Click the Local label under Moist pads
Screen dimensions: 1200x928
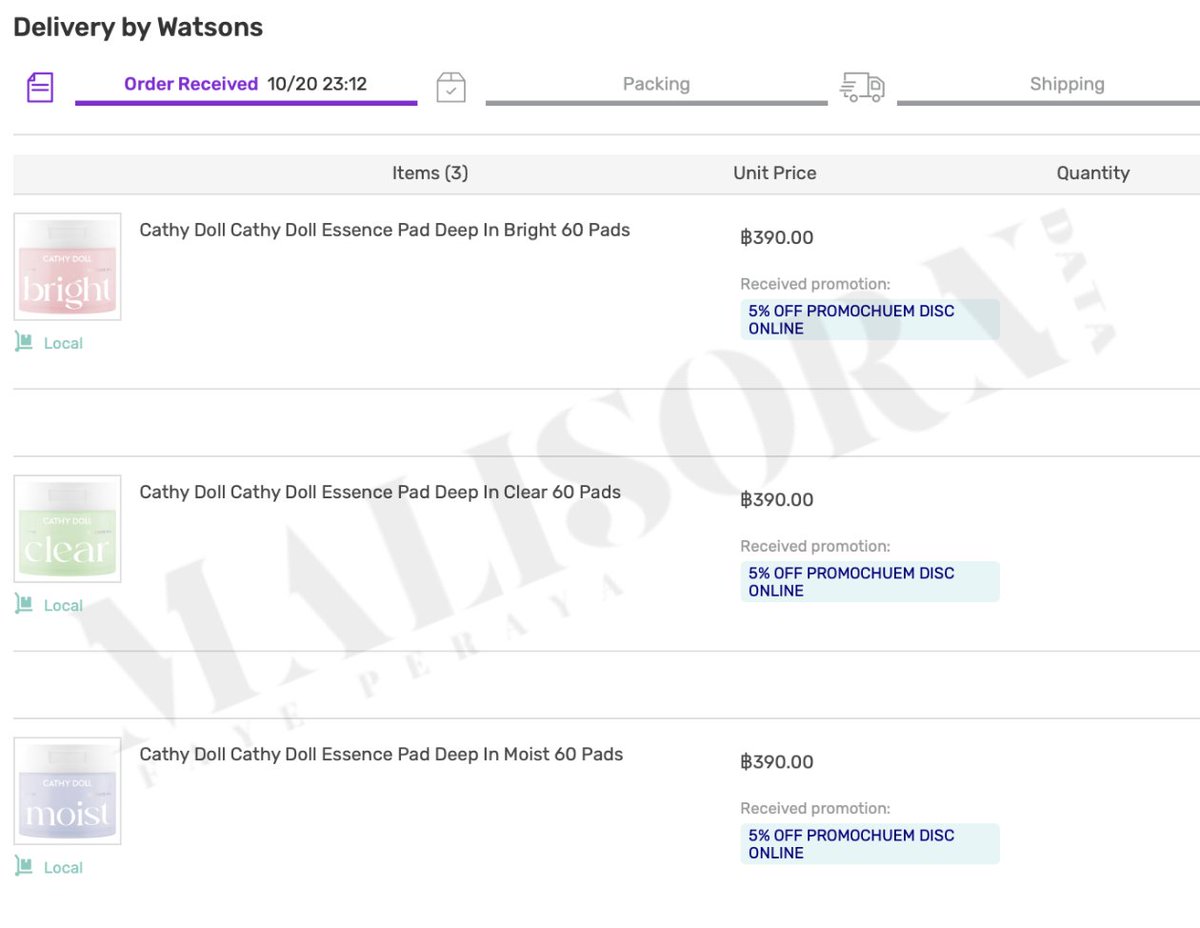(63, 867)
